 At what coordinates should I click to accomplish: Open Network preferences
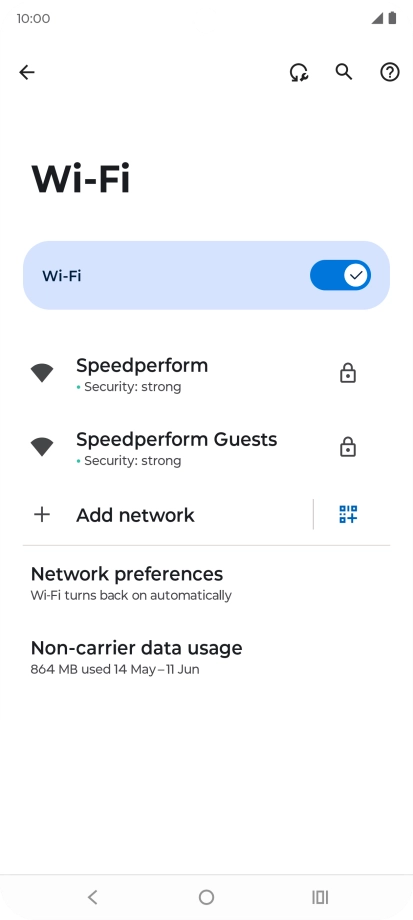click(206, 583)
